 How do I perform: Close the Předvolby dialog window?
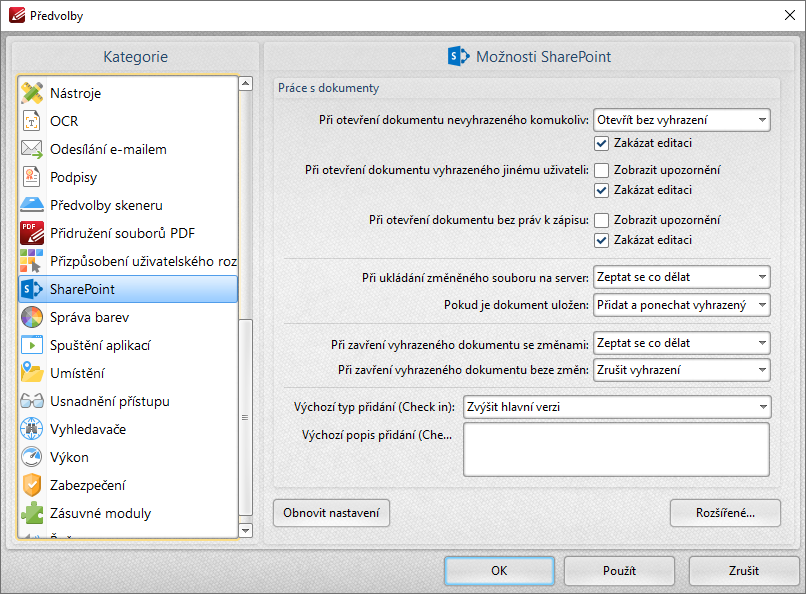point(790,15)
